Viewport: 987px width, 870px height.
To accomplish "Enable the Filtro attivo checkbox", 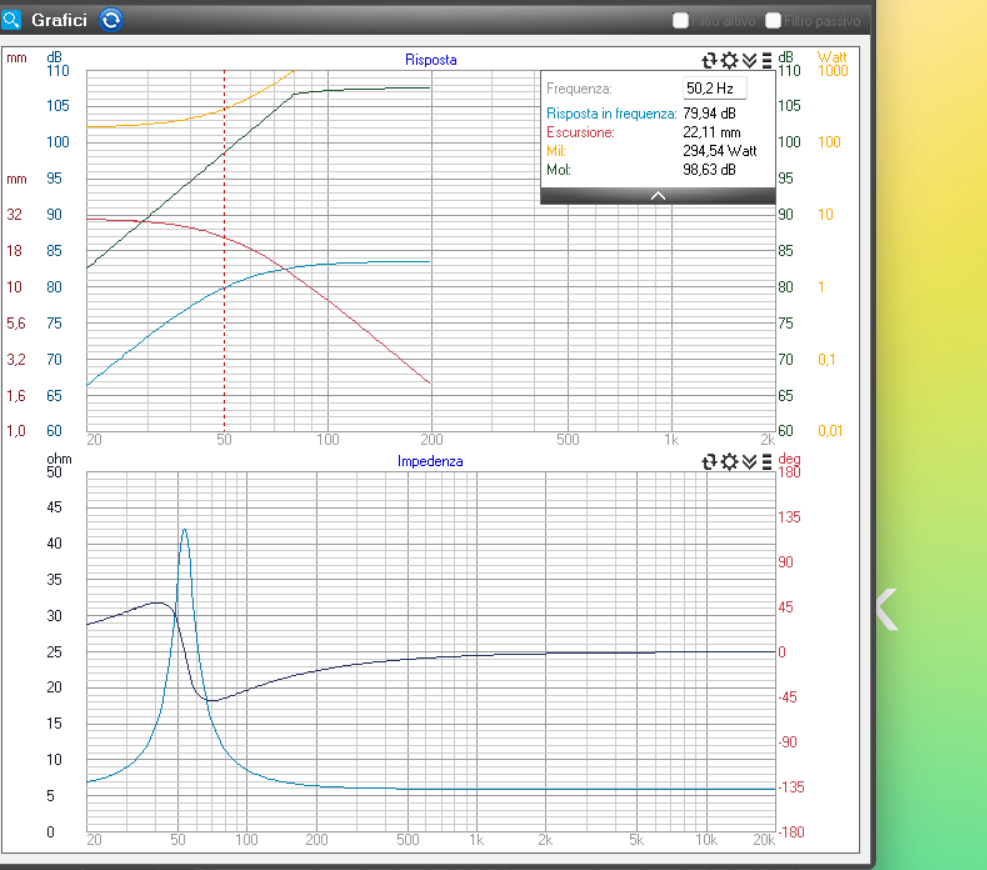I will click(x=680, y=21).
